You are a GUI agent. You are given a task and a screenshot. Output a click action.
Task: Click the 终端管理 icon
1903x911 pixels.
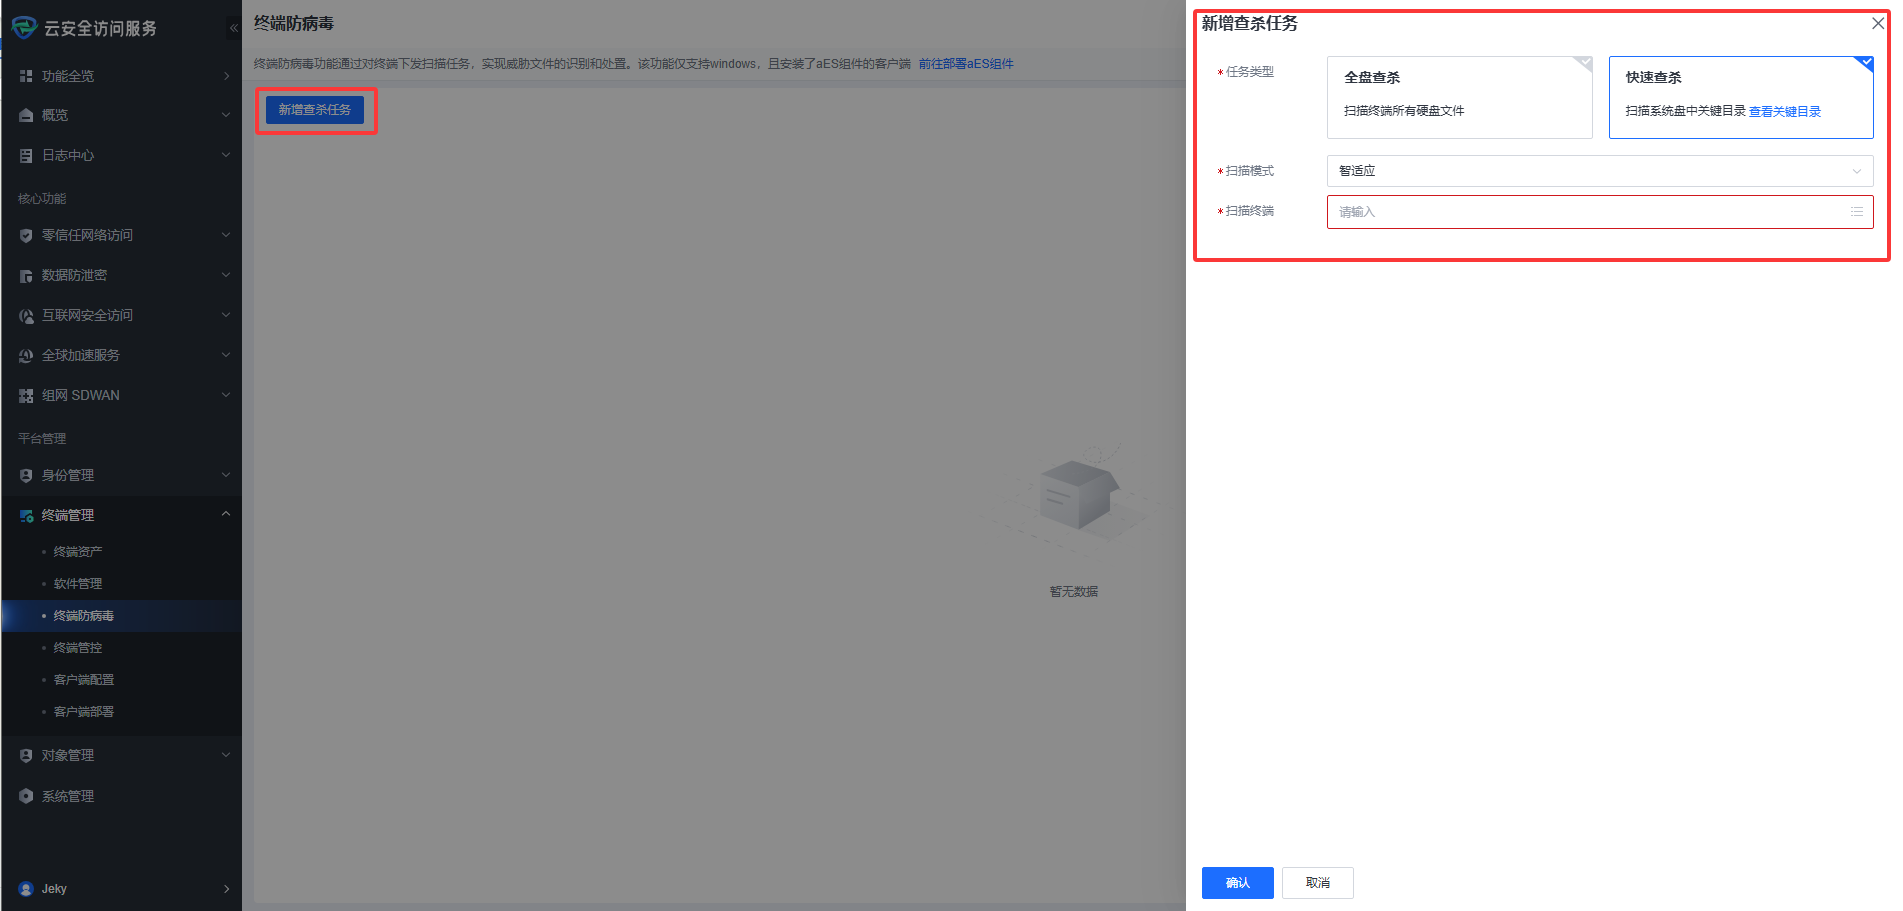[26, 516]
